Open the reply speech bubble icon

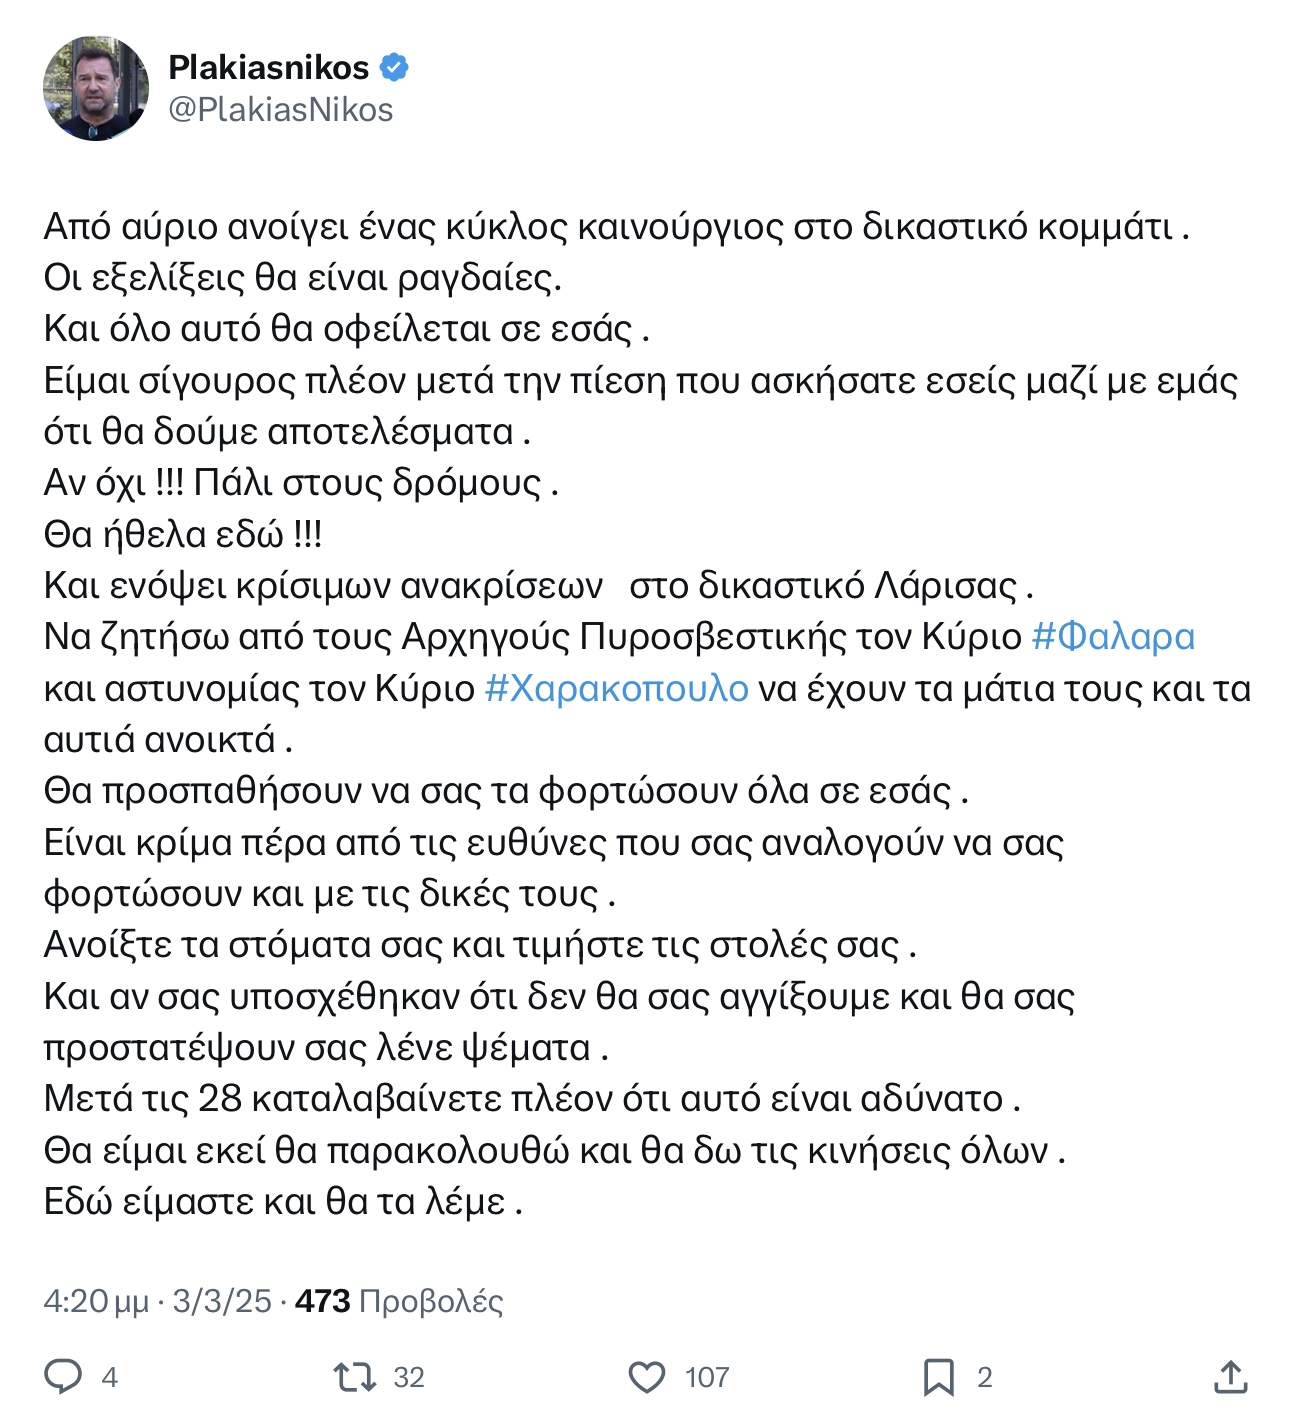[x=63, y=1377]
